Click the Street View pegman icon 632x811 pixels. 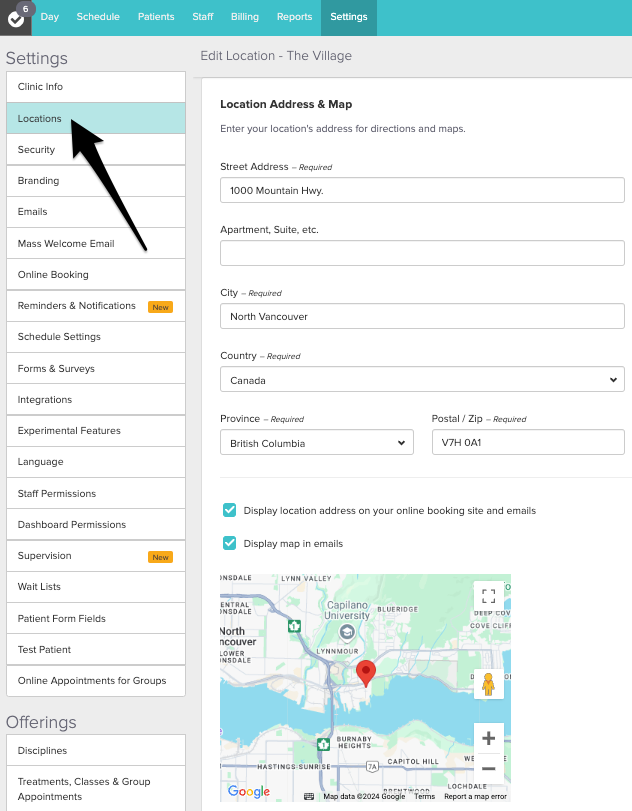click(x=489, y=684)
